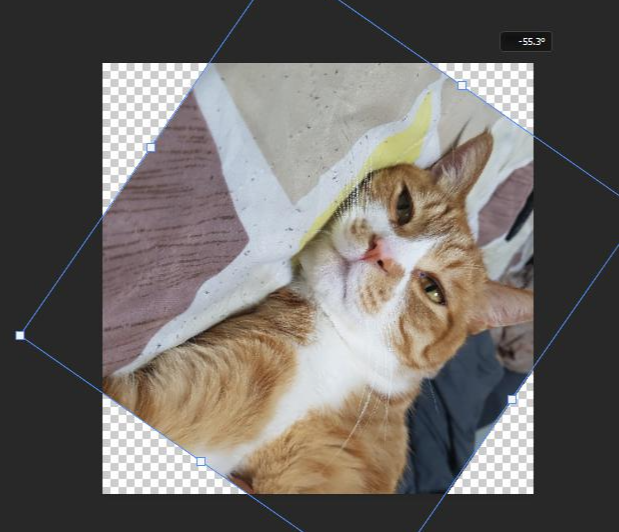The image size is (619, 532).
Task: Click the far-left transform corner handle on the dark background
Action: click(x=20, y=335)
